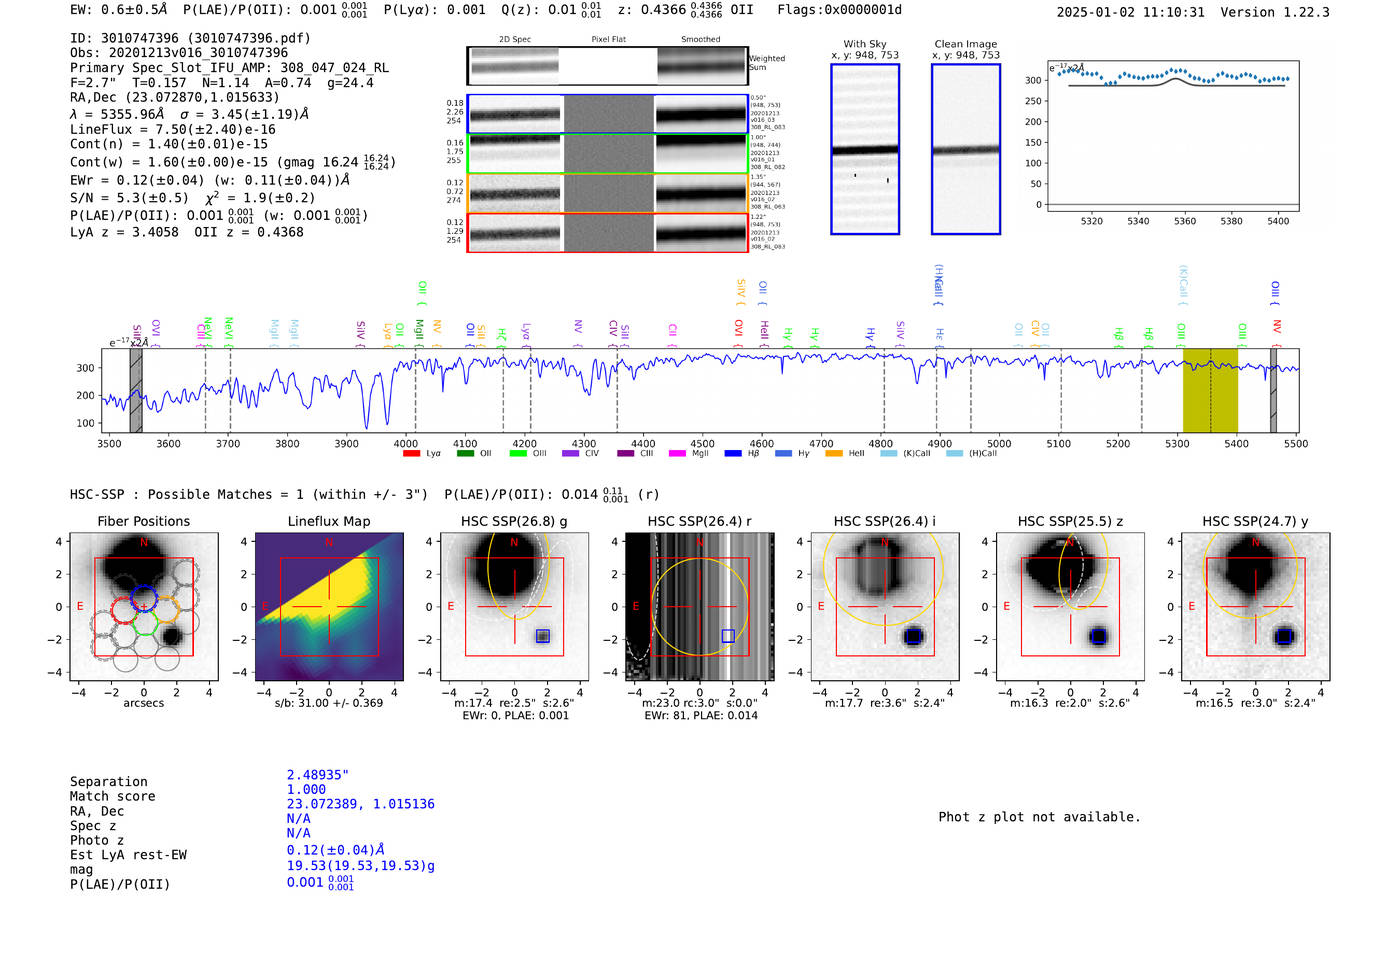The image size is (1400, 953).
Task: Click the EW: 0.6±0.5Å header value
Action: pos(118,10)
